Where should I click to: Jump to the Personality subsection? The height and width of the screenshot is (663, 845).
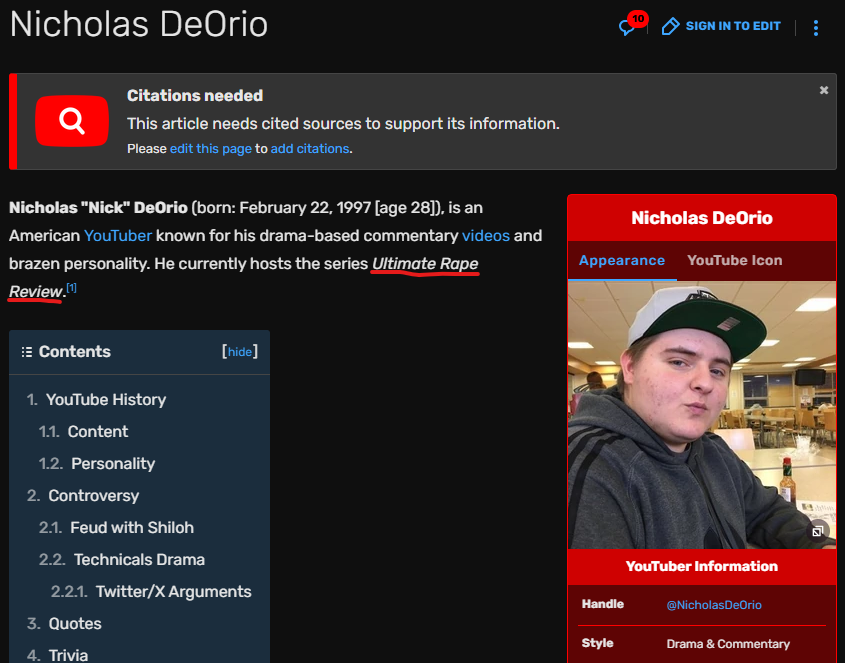pyautogui.click(x=113, y=464)
